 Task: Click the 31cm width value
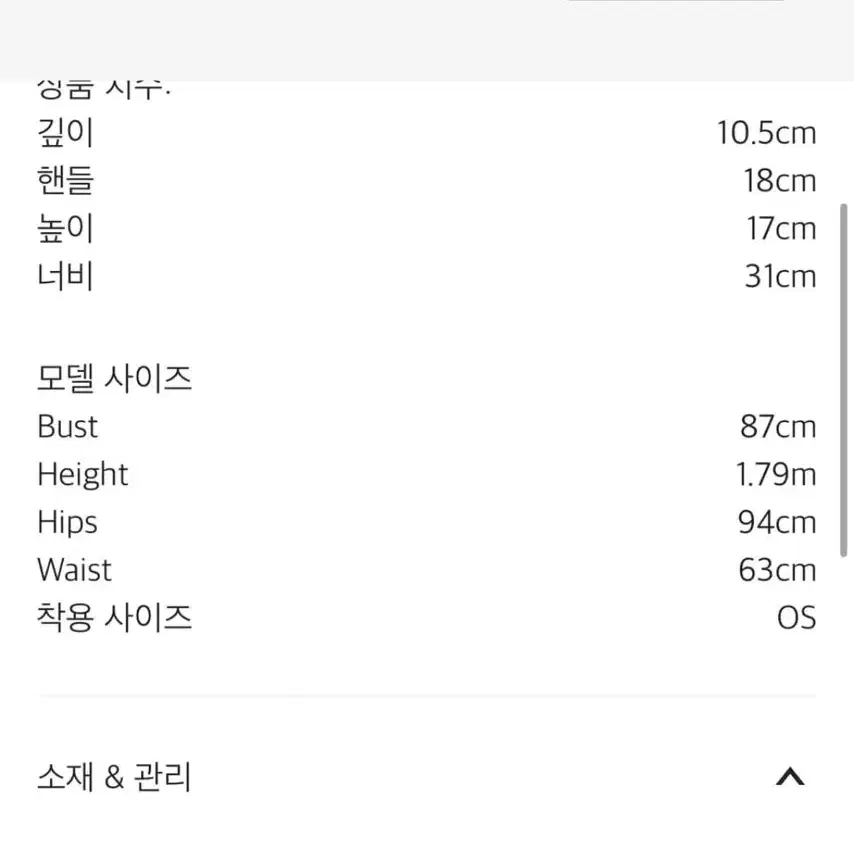(780, 276)
